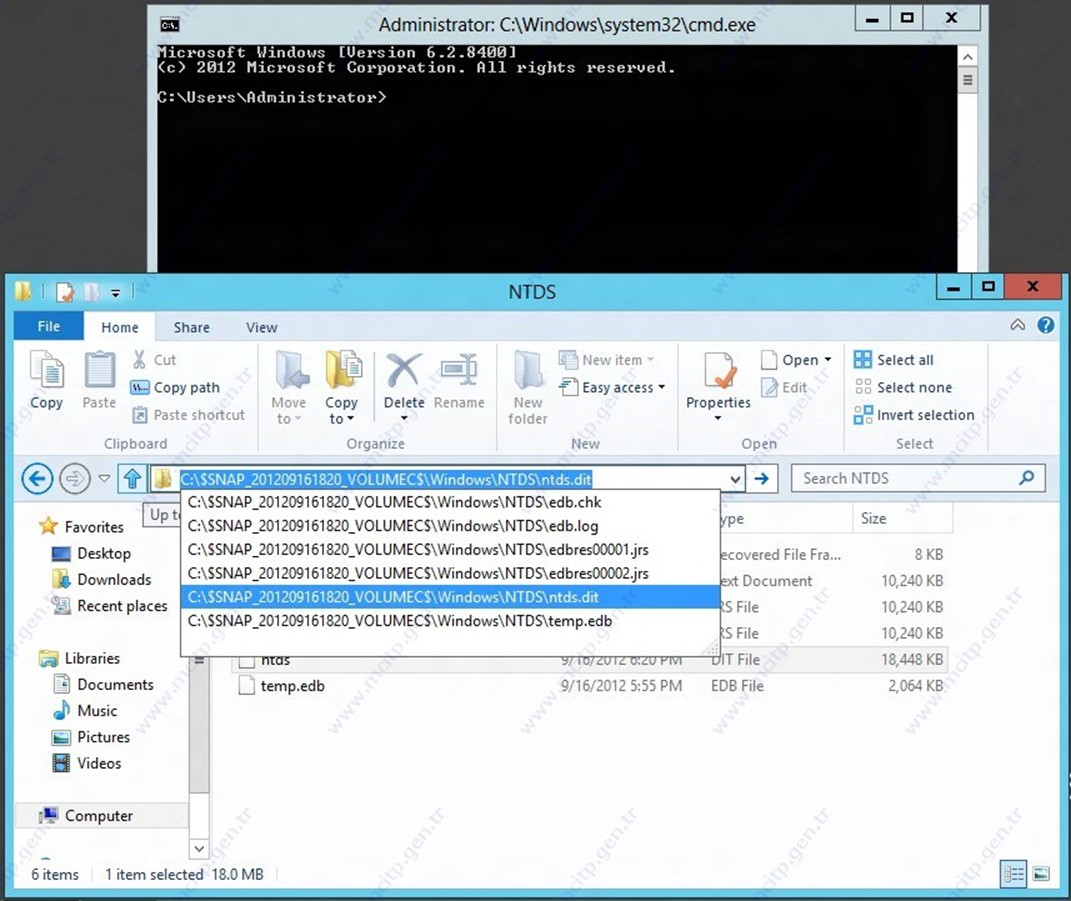Rename the selected file
This screenshot has width=1071, height=901.
[459, 382]
